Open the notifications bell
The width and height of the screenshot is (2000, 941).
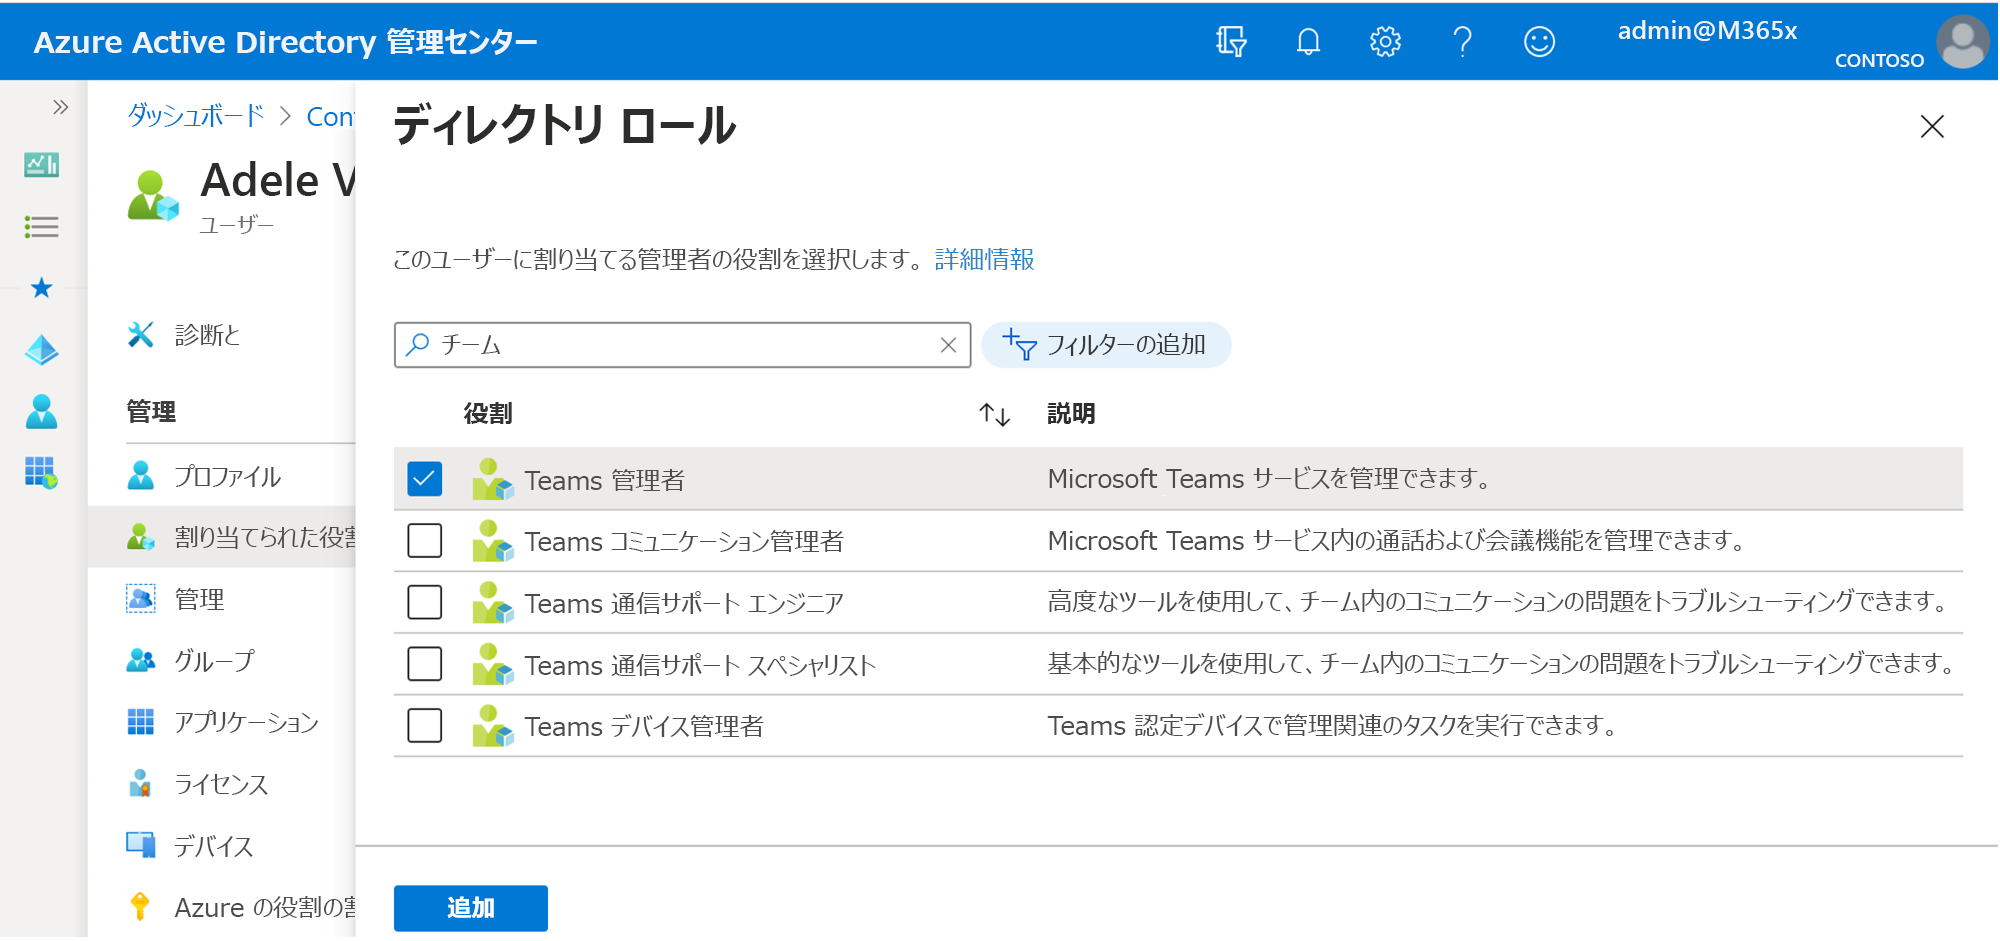pos(1308,42)
